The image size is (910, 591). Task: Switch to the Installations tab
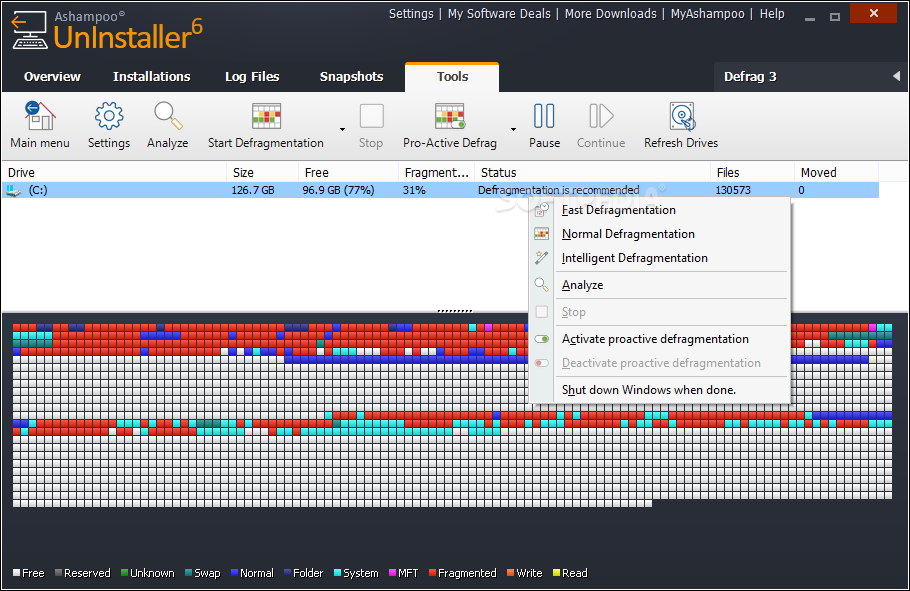[x=151, y=77]
